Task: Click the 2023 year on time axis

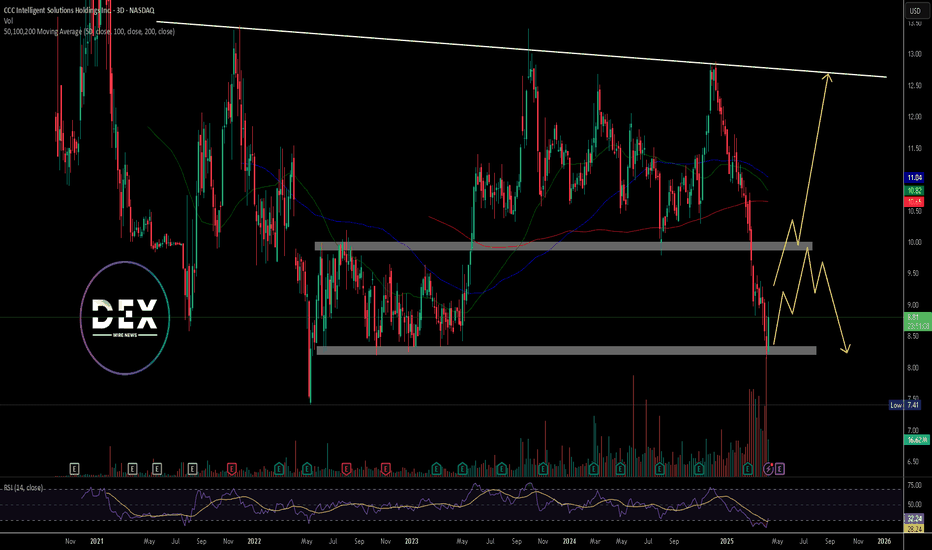Action: tap(411, 541)
